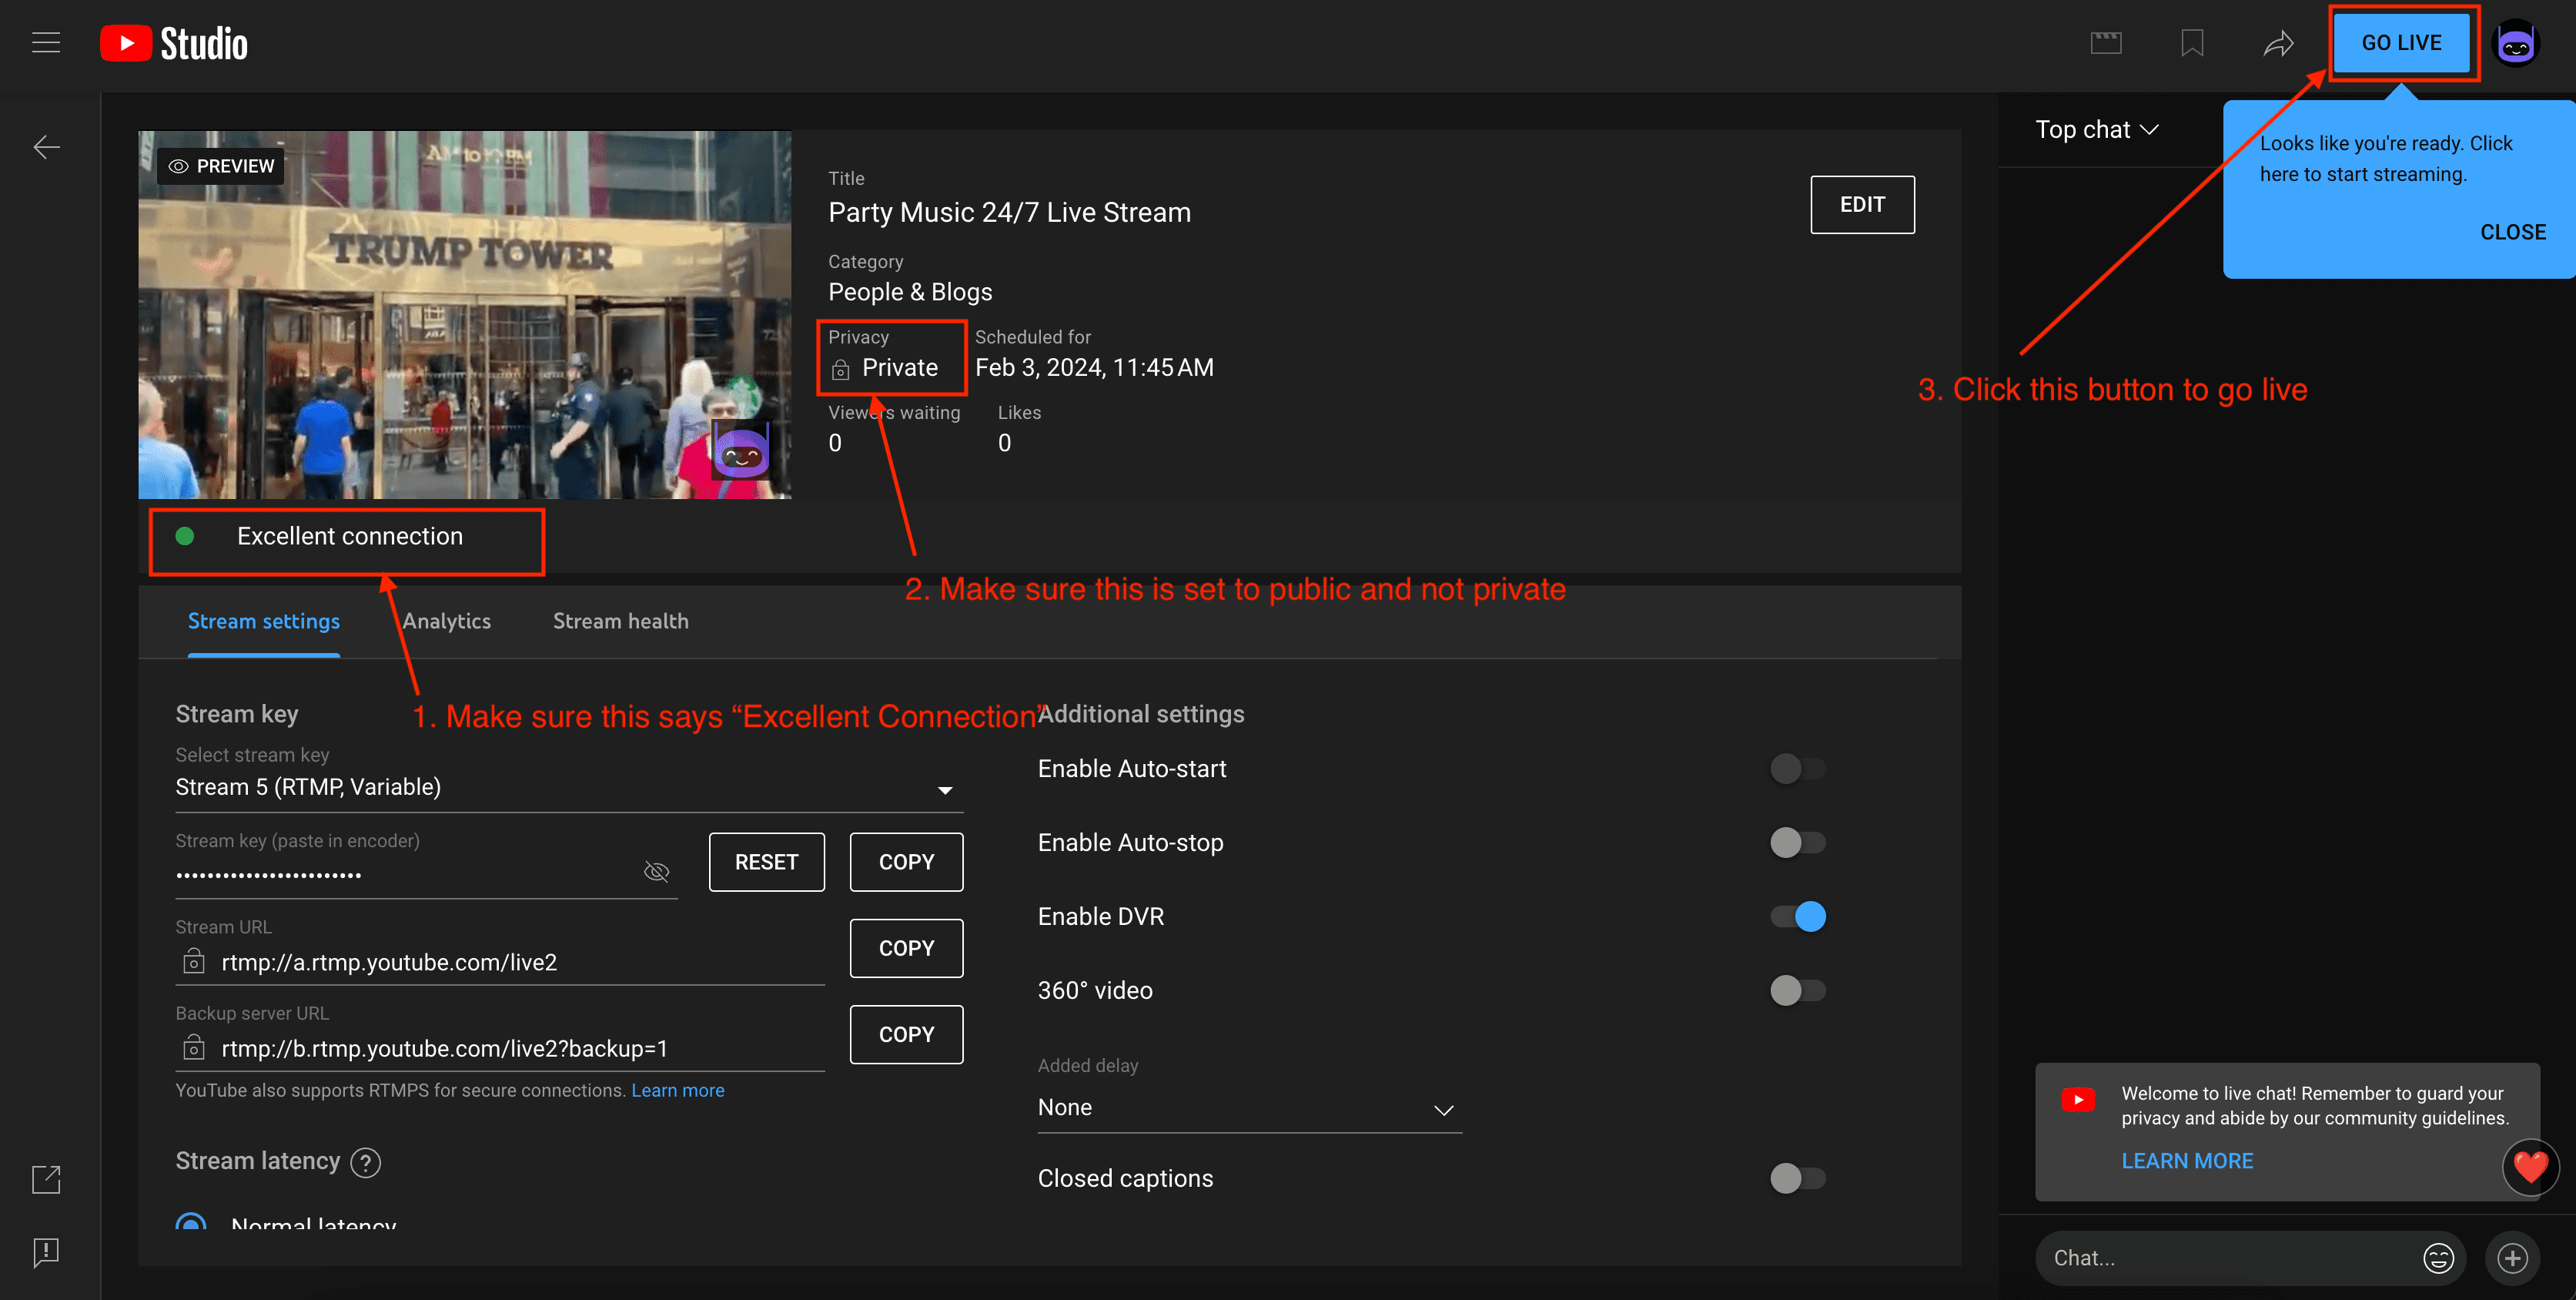Switch to the Stream settings tab

pyautogui.click(x=264, y=621)
